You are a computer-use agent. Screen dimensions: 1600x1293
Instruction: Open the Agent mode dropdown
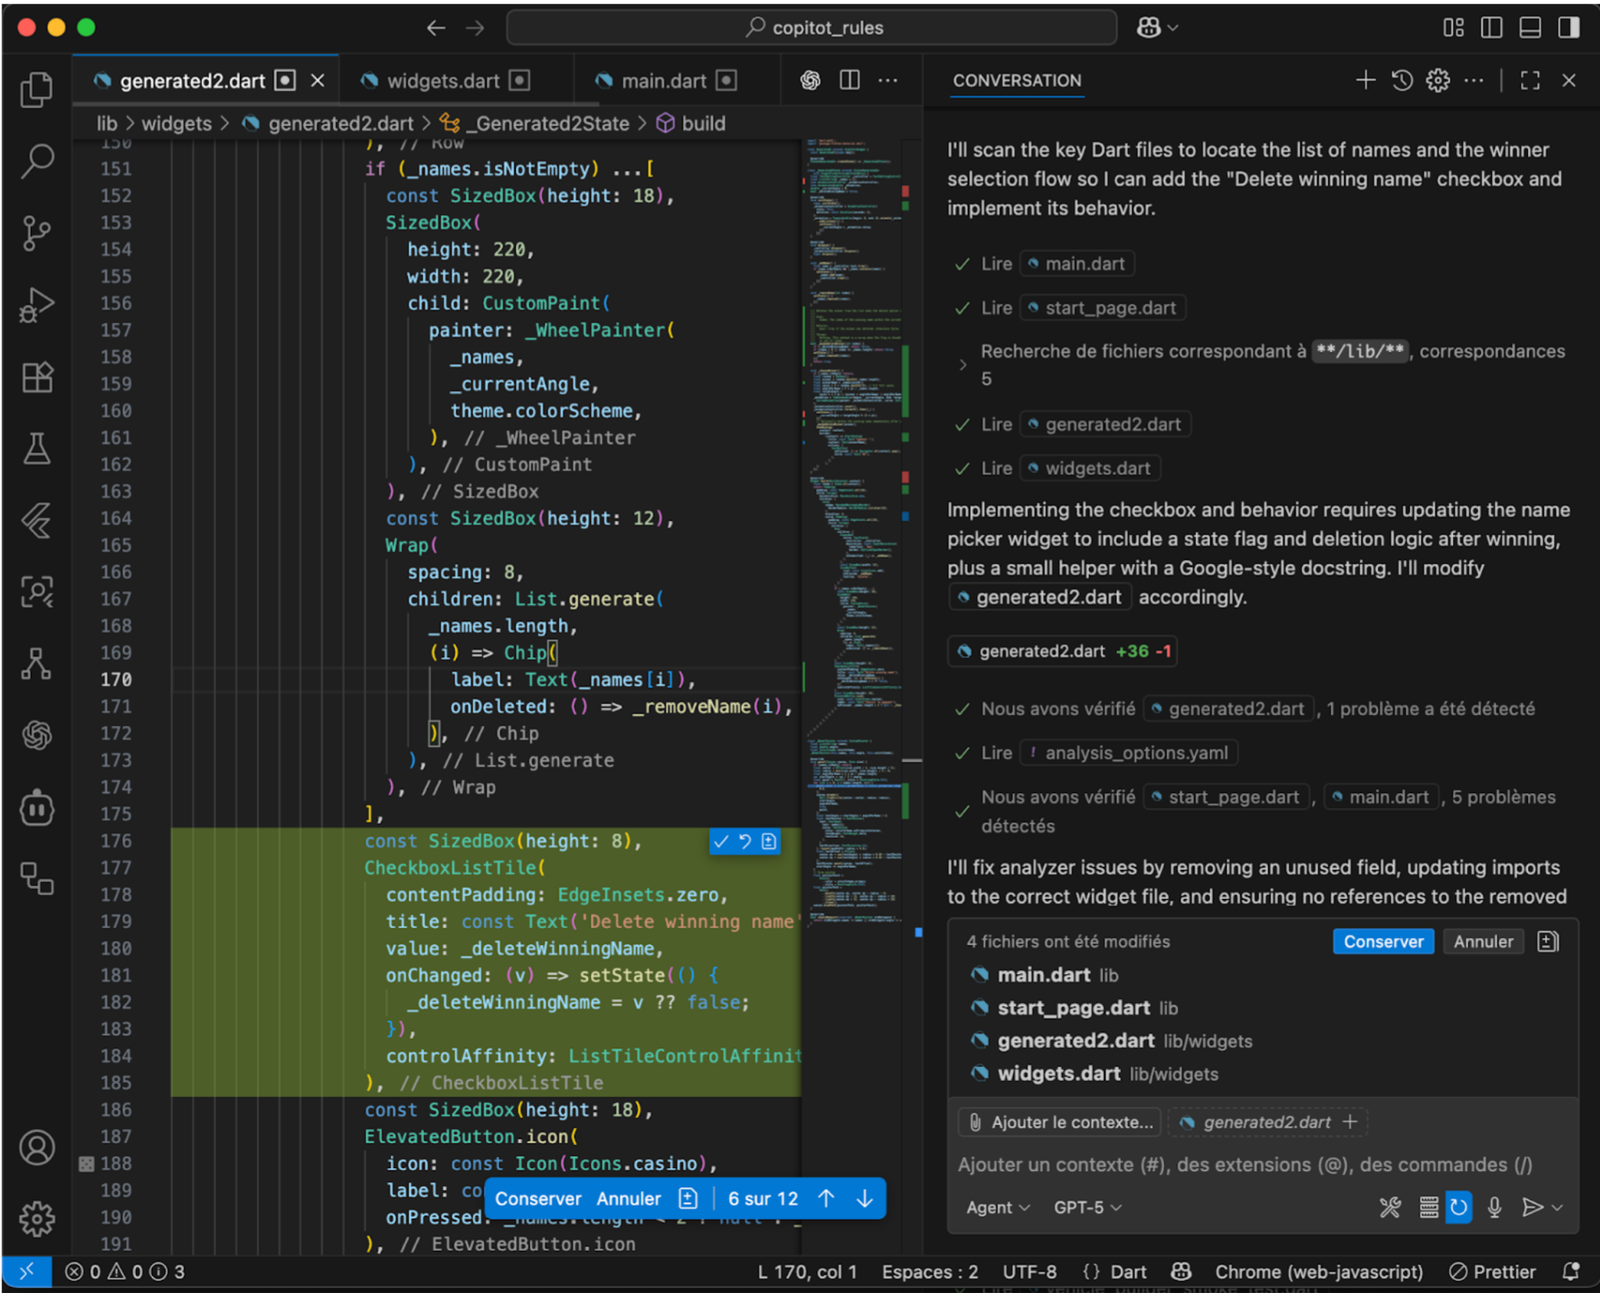996,1207
